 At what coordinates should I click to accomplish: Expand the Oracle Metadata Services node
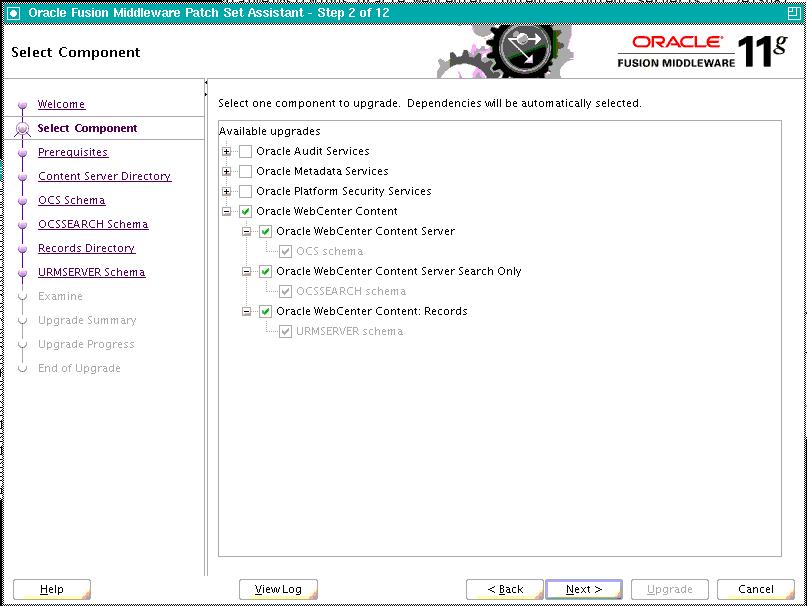(x=226, y=171)
